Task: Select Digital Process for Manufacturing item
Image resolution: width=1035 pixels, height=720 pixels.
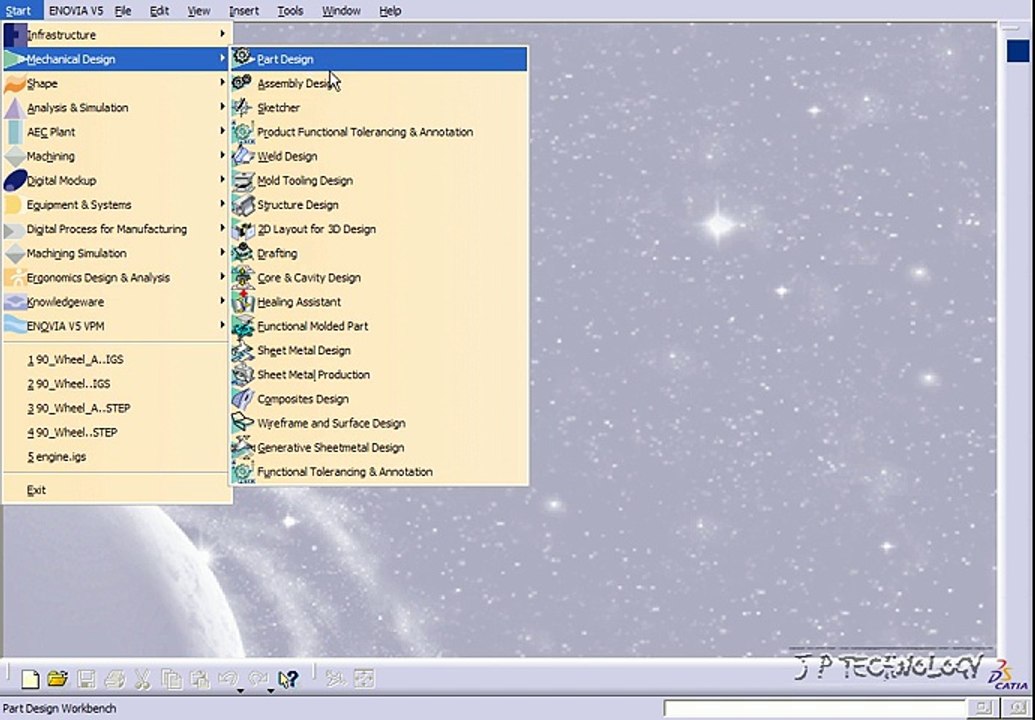Action: click(x=117, y=229)
